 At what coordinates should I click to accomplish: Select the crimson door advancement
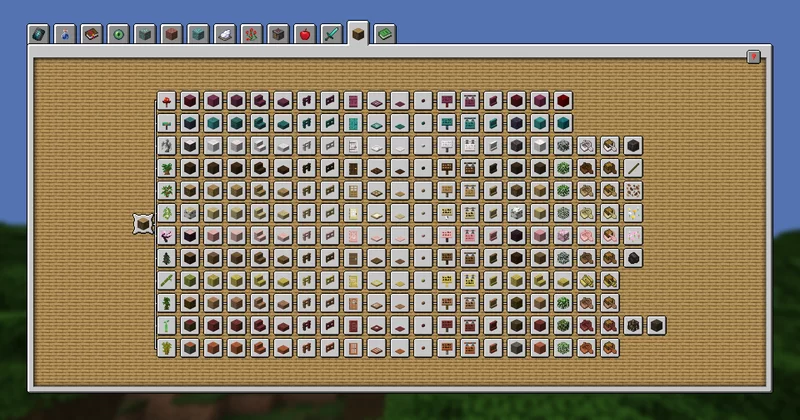coord(352,101)
